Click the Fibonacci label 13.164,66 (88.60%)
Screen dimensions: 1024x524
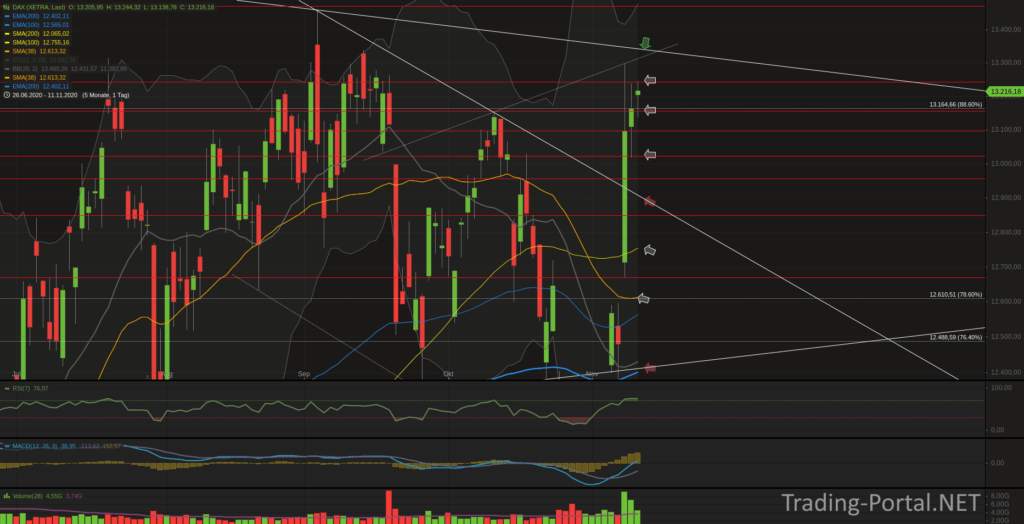coord(955,105)
